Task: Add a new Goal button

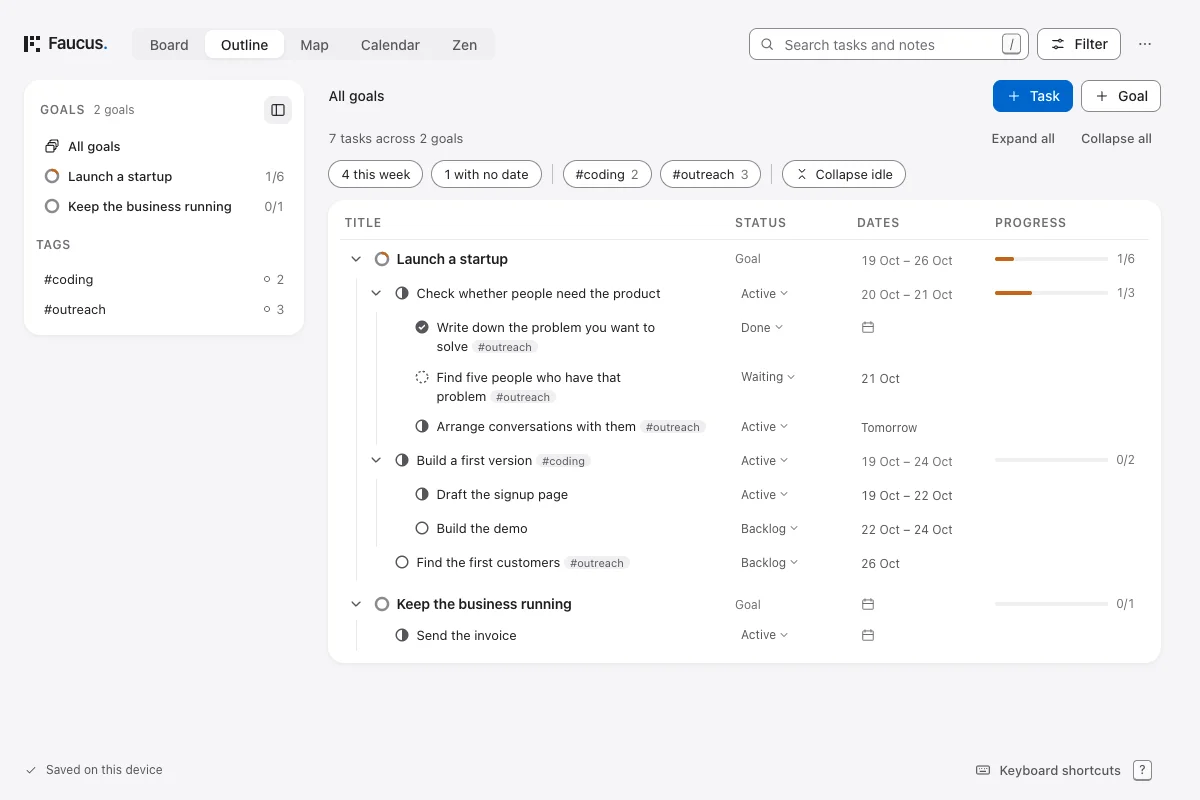Action: coord(1121,96)
